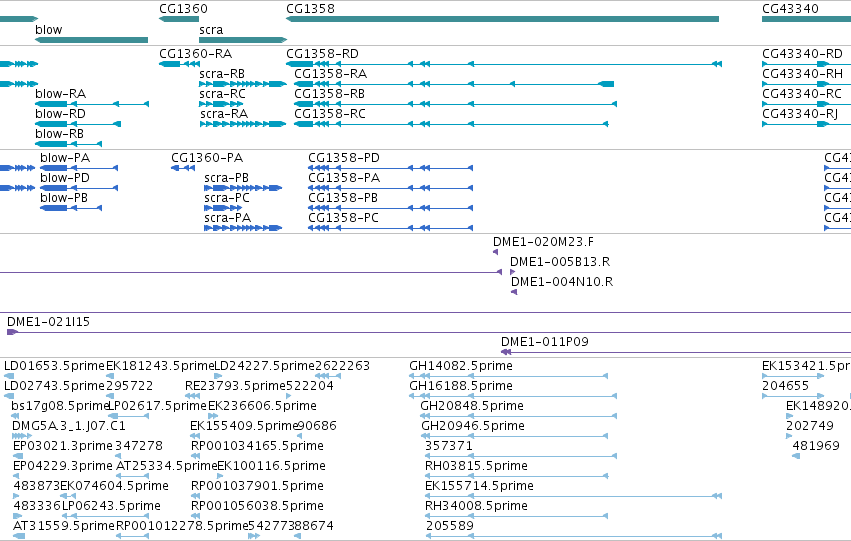Click the scra gene bar glyph
The height and width of the screenshot is (541, 851).
[x=243, y=40]
